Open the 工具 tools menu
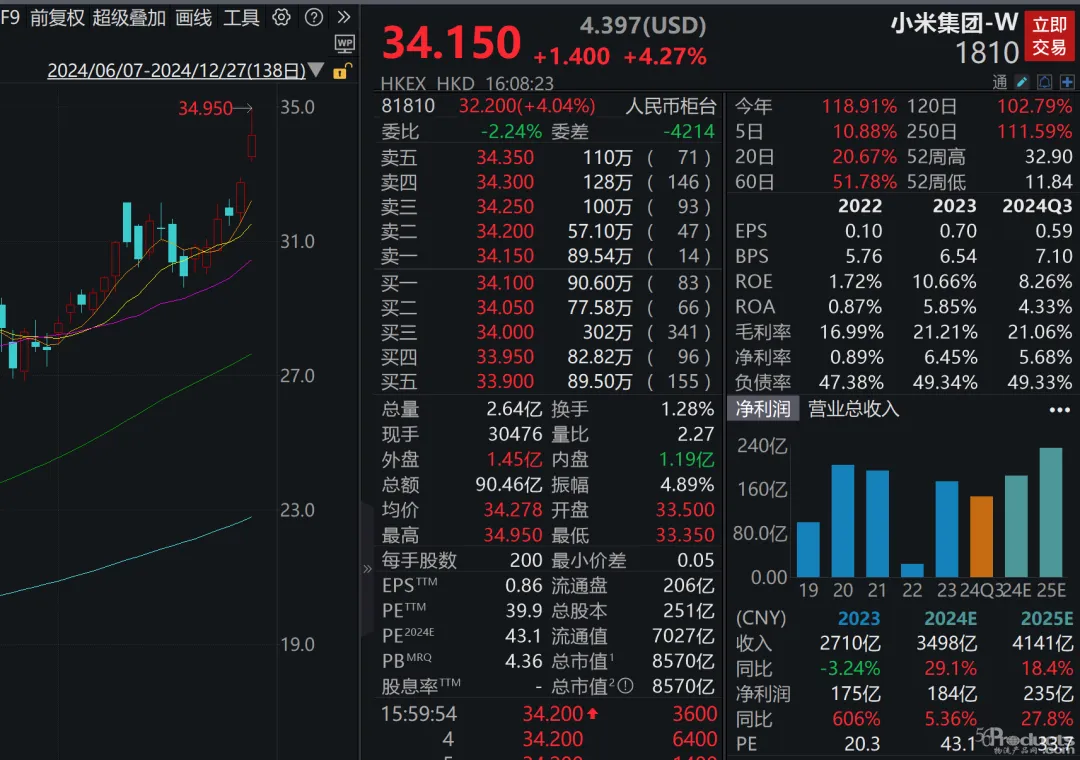1080x760 pixels. [241, 17]
